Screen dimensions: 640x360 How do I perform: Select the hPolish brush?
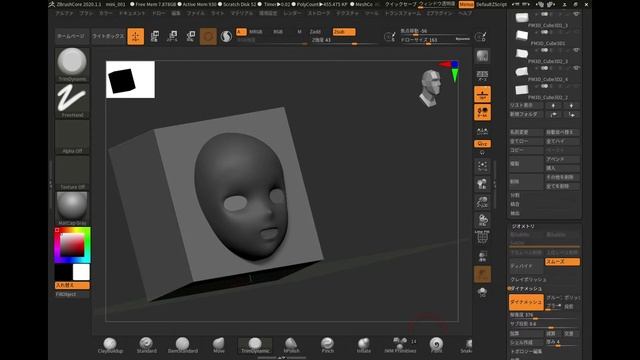click(x=291, y=345)
